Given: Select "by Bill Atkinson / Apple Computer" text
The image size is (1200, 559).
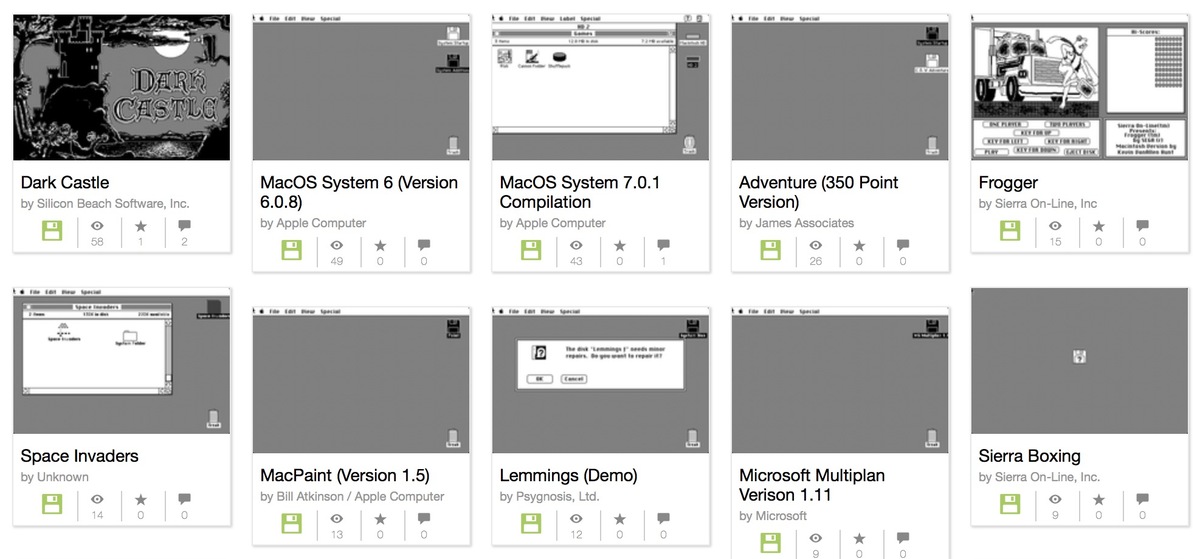Looking at the screenshot, I should coord(352,496).
